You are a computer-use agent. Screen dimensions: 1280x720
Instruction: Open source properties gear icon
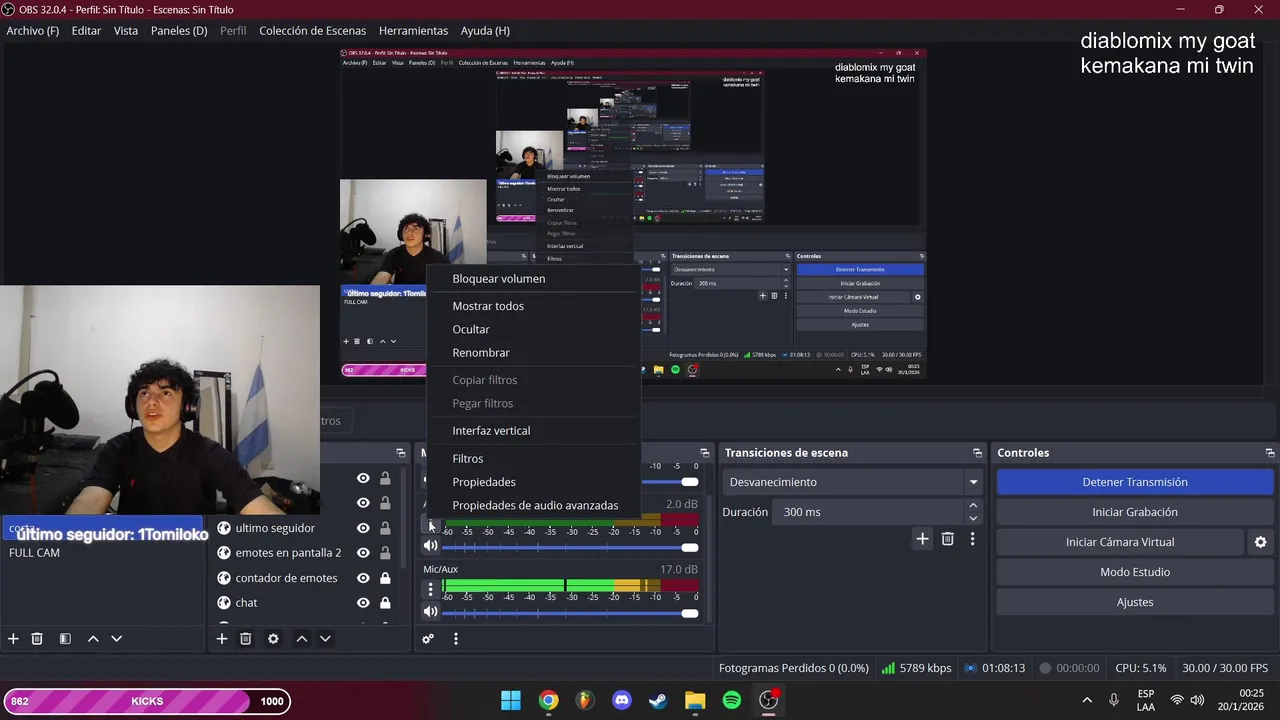click(x=273, y=639)
